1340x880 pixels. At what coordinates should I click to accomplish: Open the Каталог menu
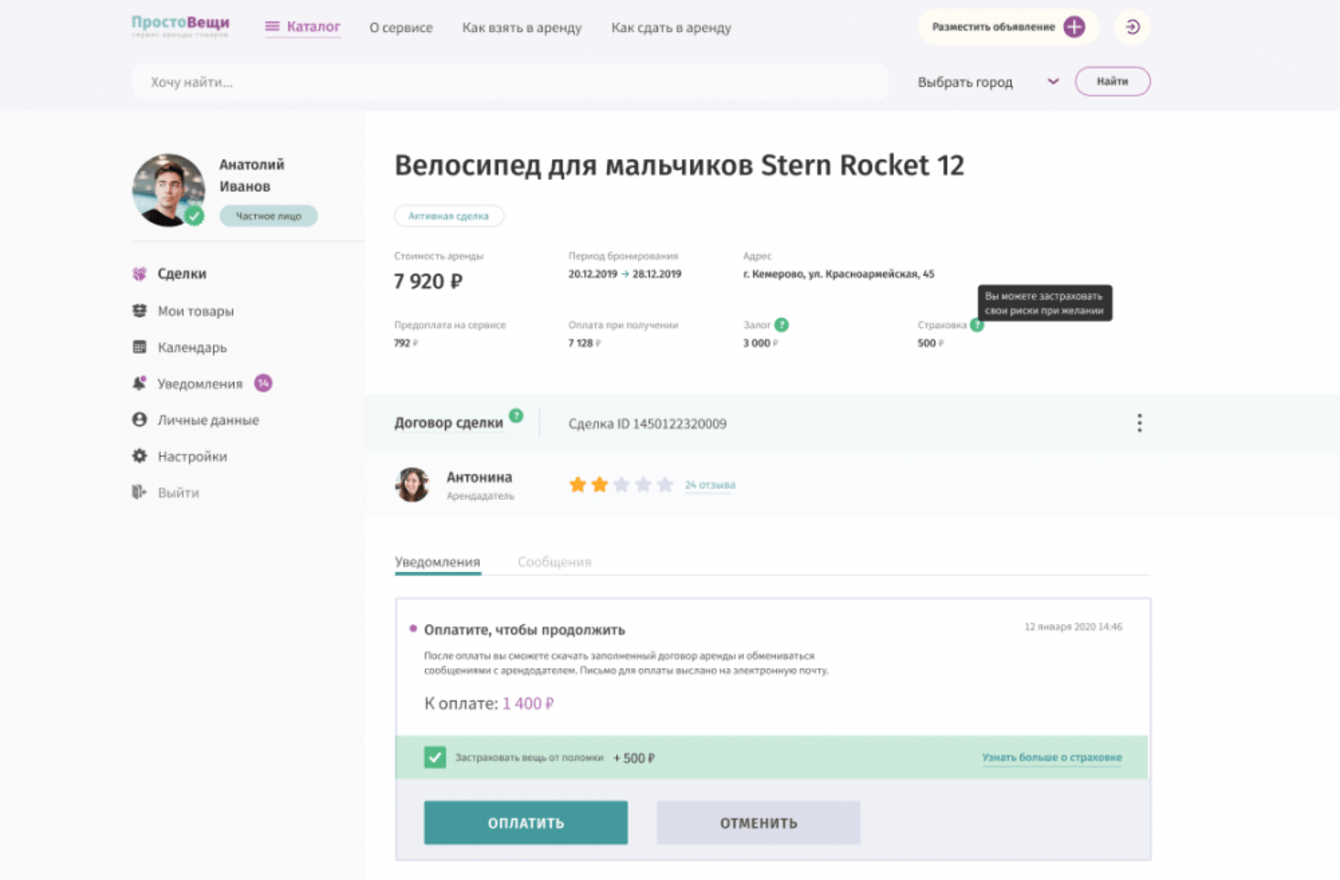[x=303, y=27]
